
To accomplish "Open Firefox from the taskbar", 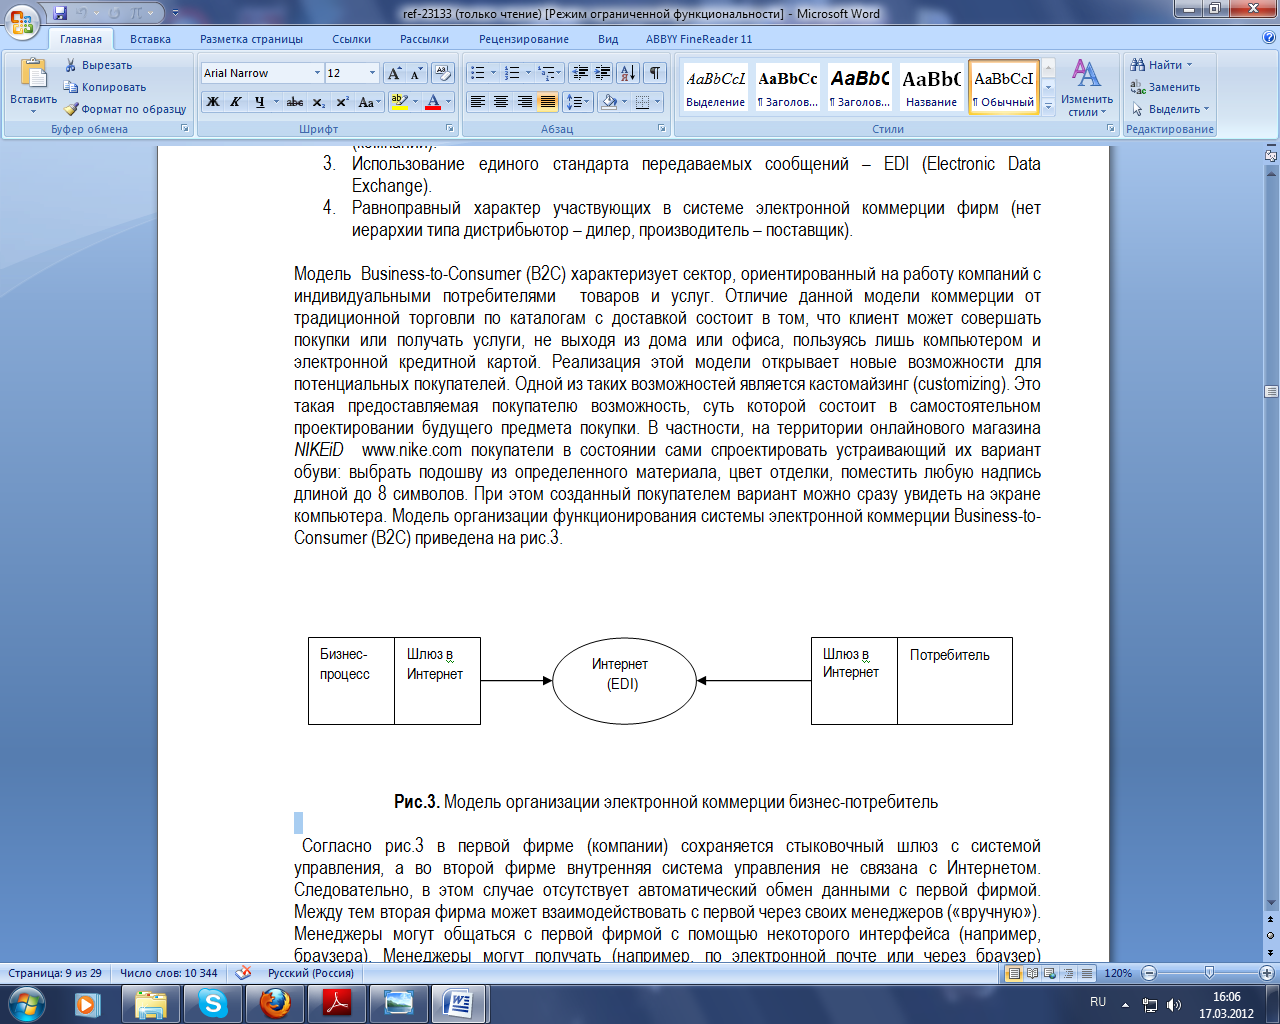I will pos(275,1003).
